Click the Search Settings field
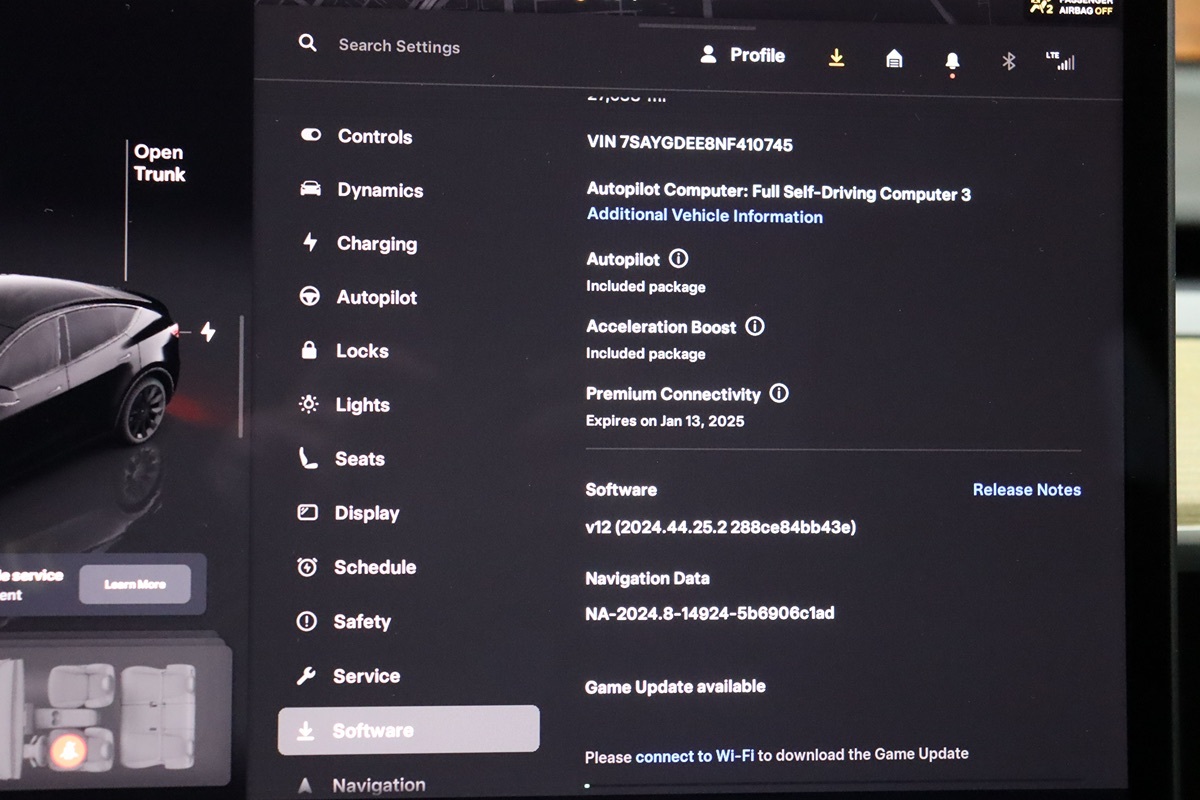 coord(399,46)
